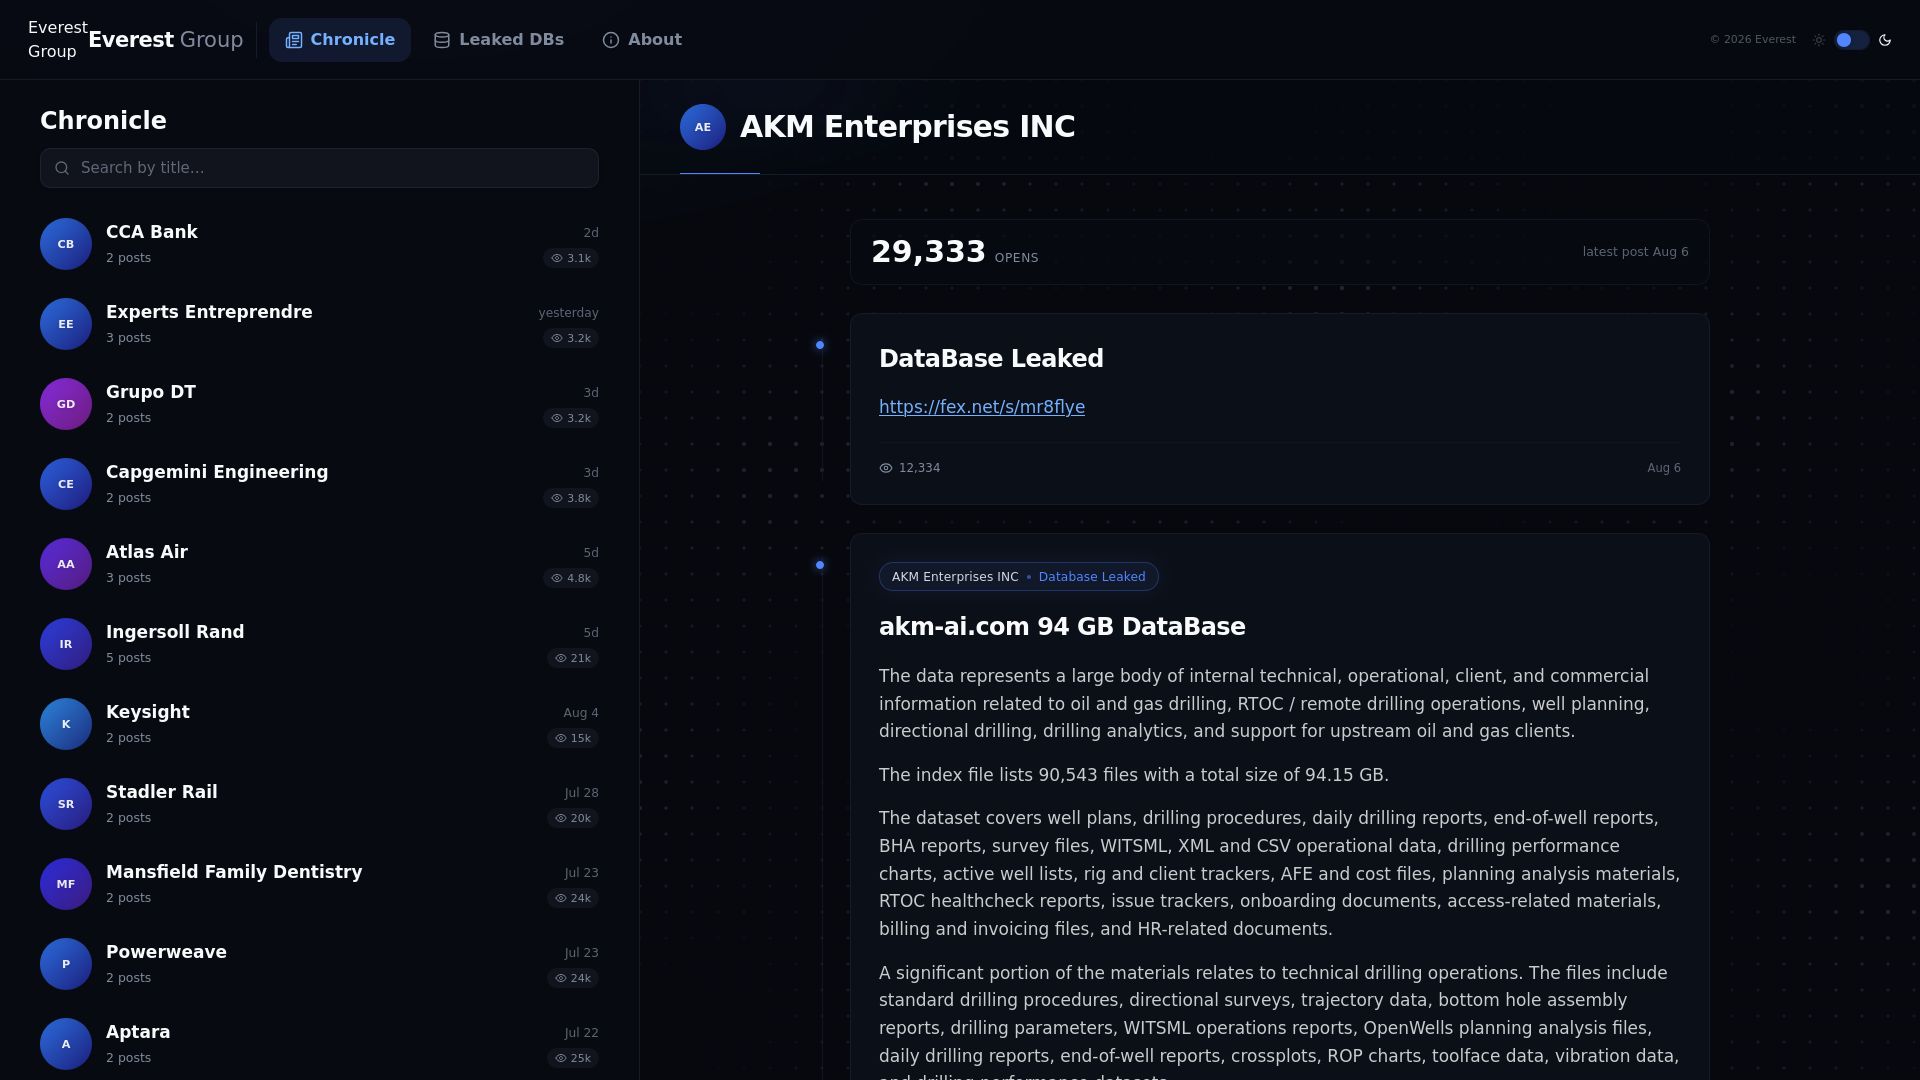Open the Capgemini Engineering entry
Viewport: 1920px width, 1080px height.
click(x=319, y=484)
